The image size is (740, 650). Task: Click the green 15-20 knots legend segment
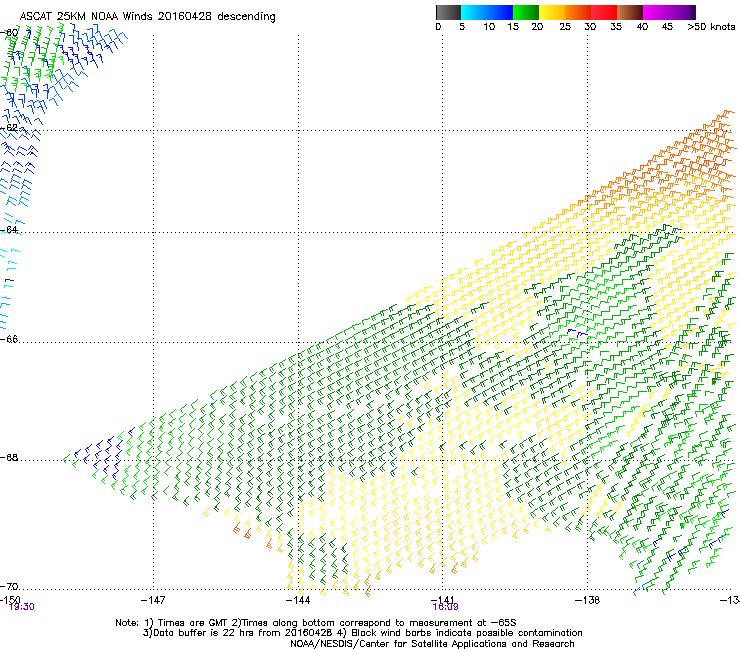click(526, 12)
